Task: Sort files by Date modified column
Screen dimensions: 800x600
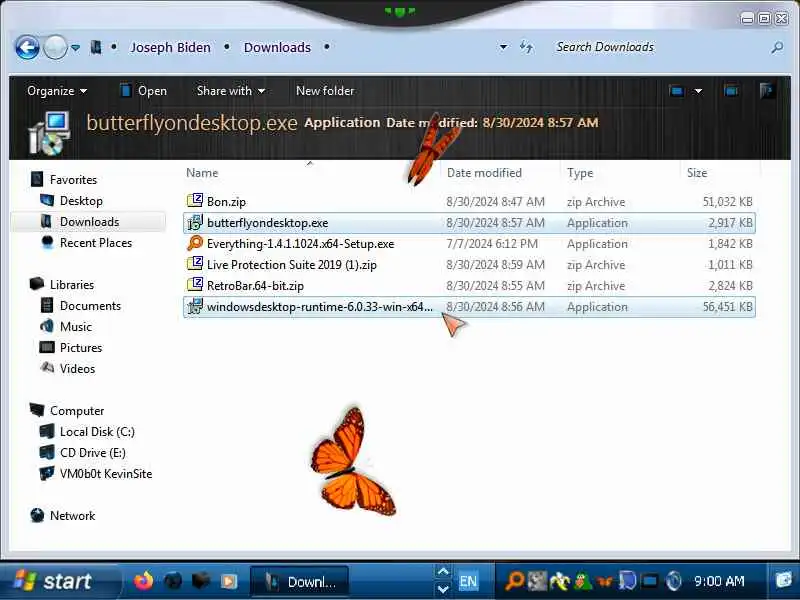Action: point(484,173)
